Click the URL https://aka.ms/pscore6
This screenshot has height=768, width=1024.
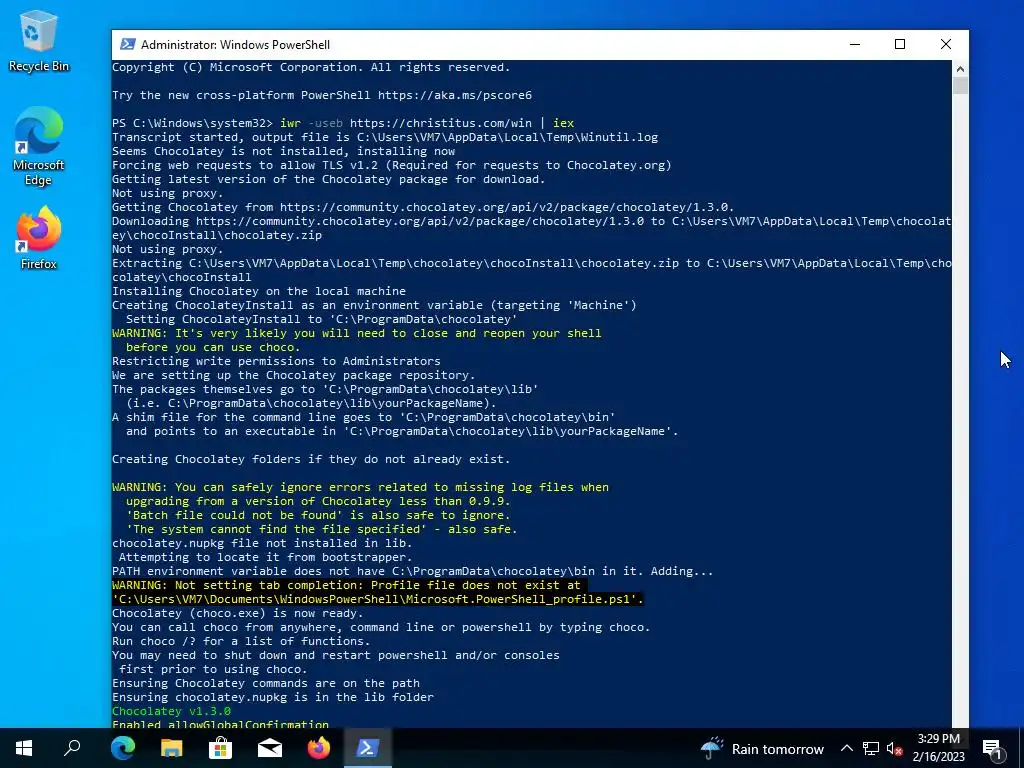tap(455, 95)
